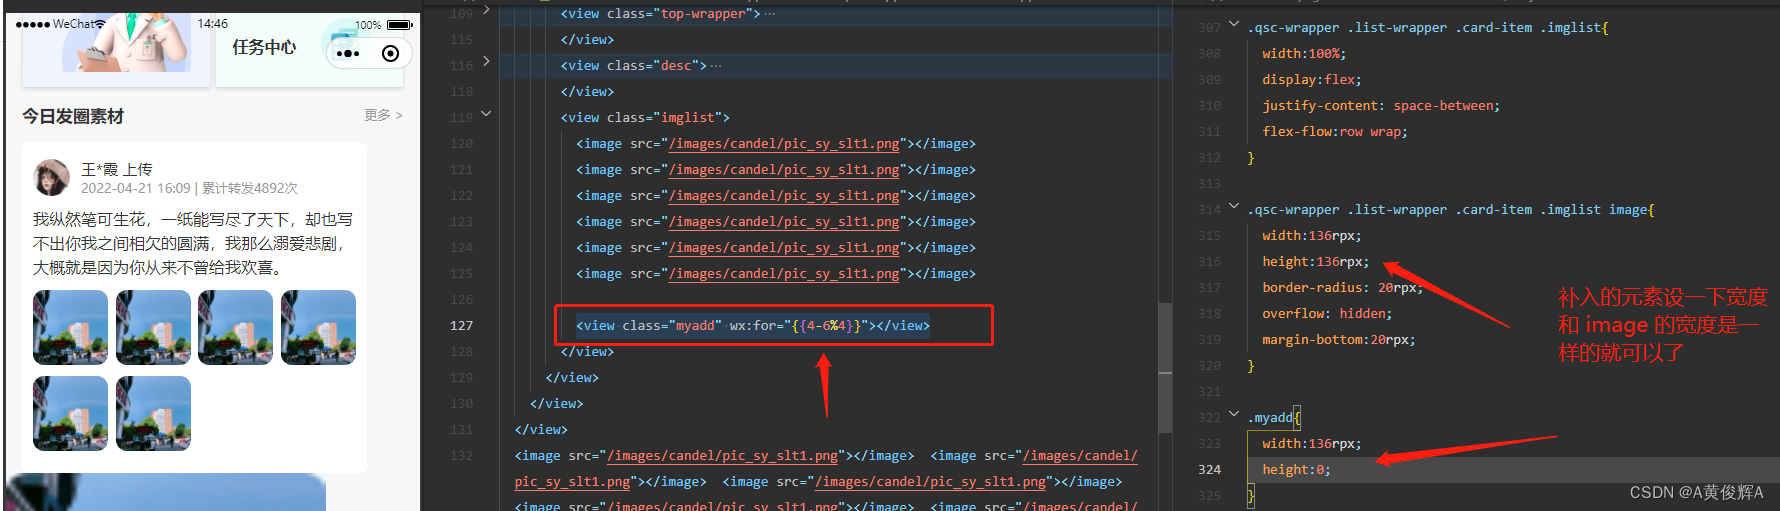
Task: Collapse the imglist view block at line 119
Action: tap(486, 114)
